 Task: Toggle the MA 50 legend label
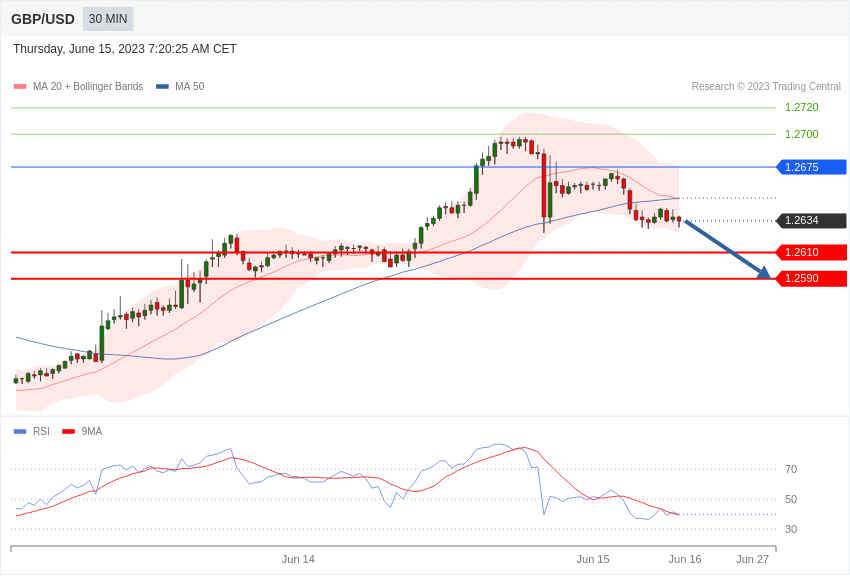189,87
